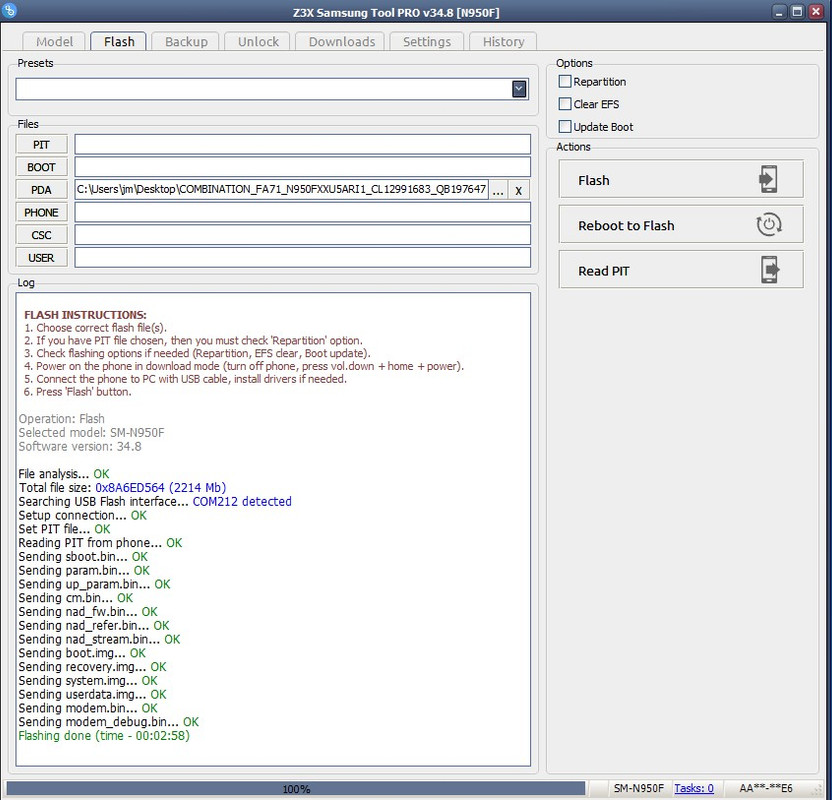The image size is (832, 800).
Task: Click the 'Sending boot.img... OK' log line
Action: [x=82, y=653]
